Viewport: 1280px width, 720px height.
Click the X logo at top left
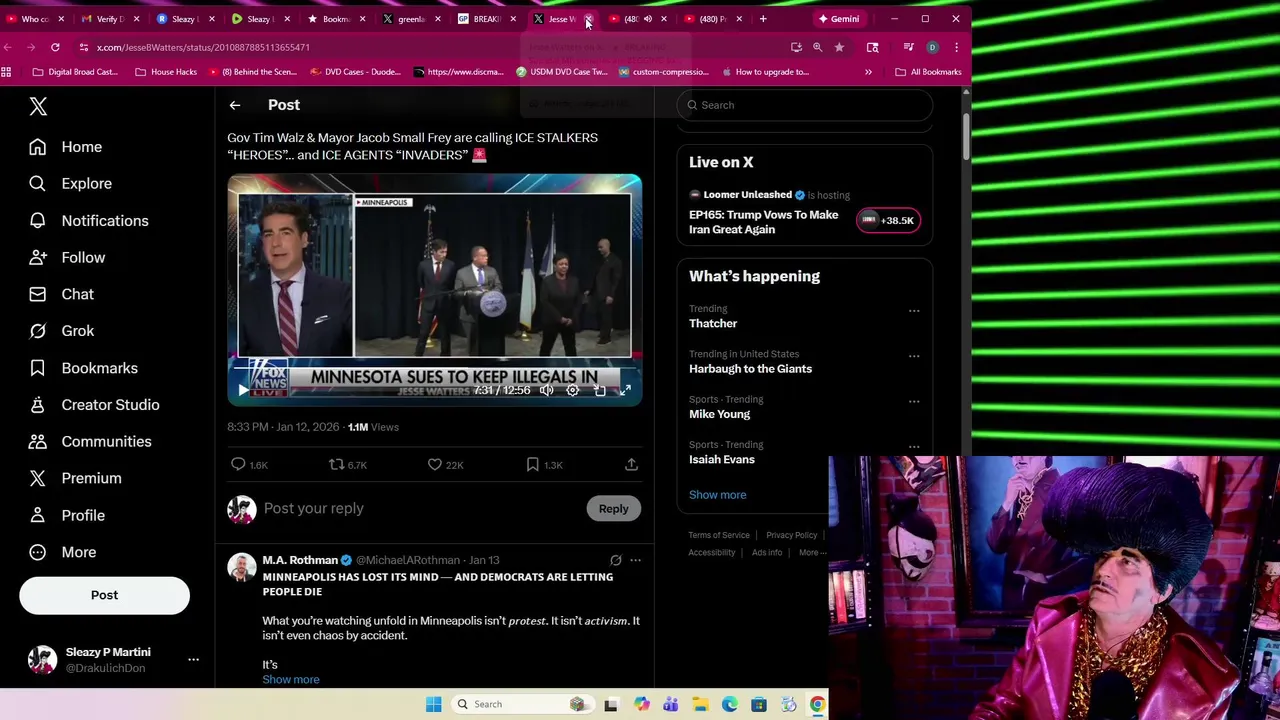(x=38, y=106)
